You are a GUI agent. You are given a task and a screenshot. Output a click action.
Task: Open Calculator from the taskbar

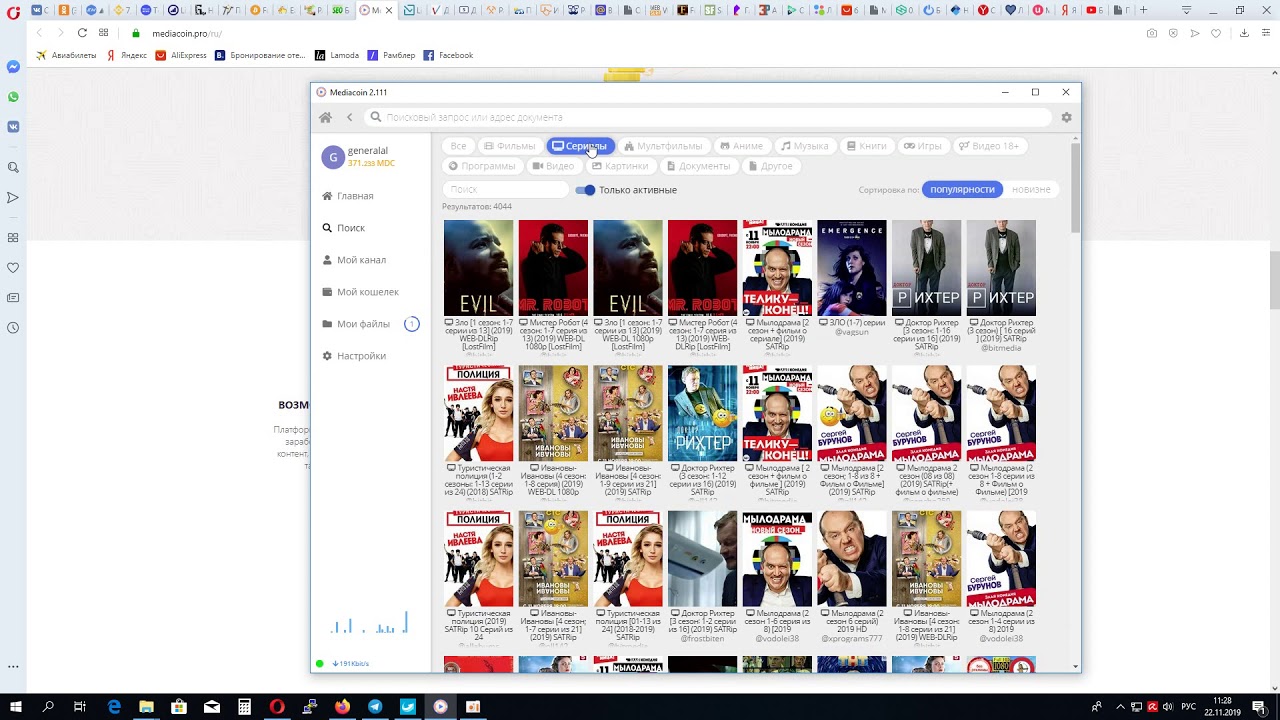(244, 707)
